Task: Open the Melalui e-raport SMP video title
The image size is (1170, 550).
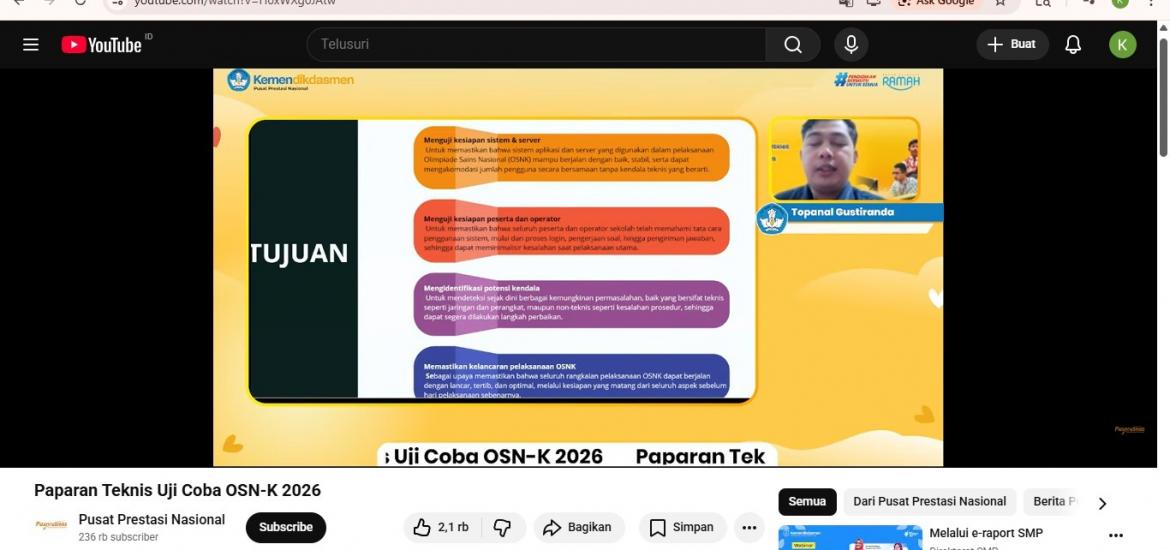Action: (986, 533)
